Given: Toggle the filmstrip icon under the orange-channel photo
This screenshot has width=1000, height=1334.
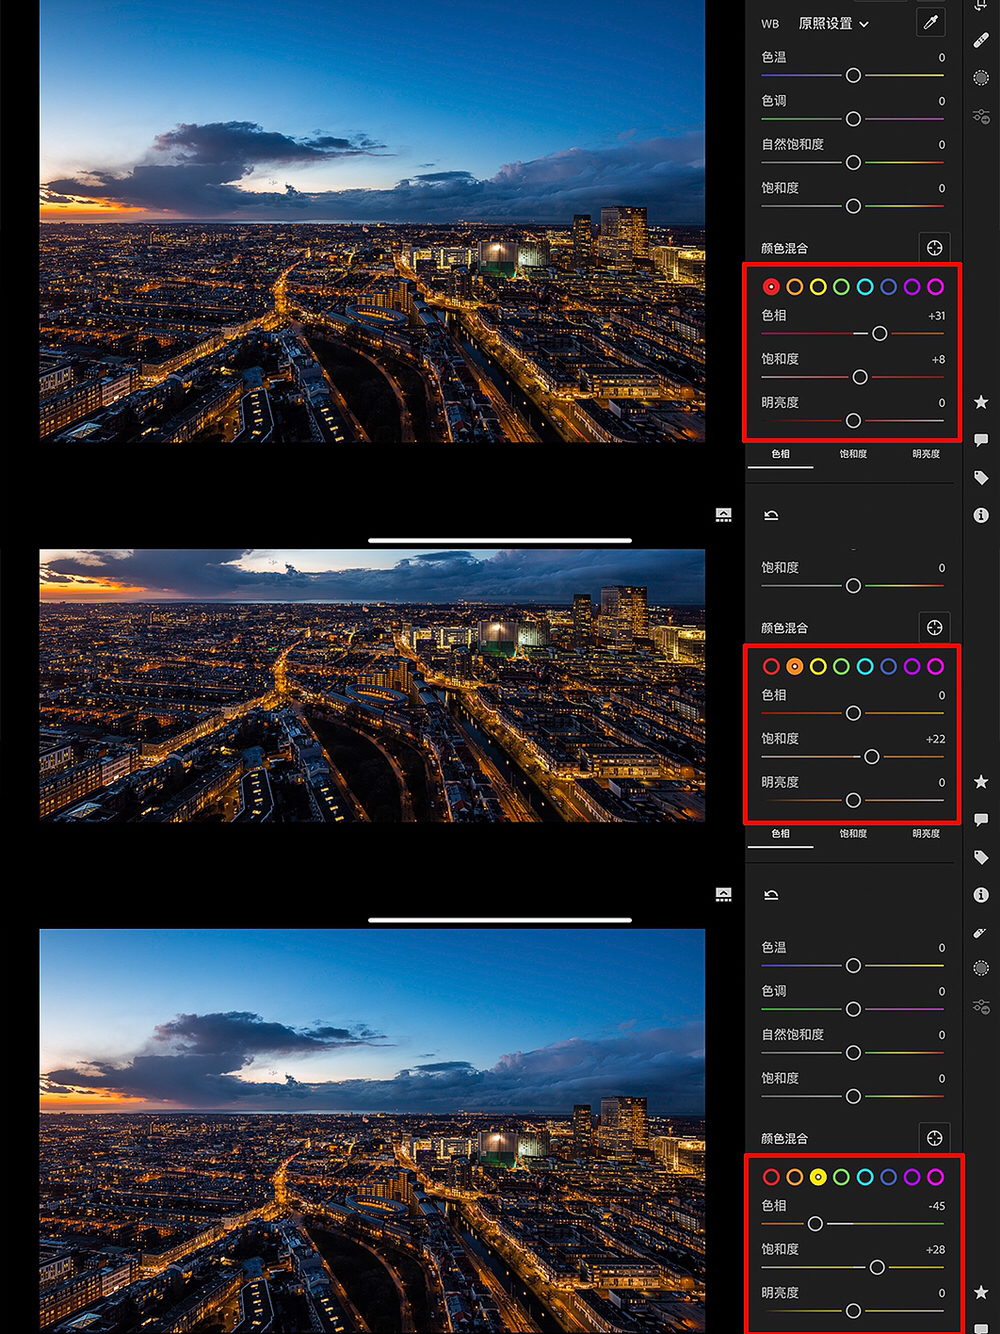Looking at the screenshot, I should click(x=724, y=895).
